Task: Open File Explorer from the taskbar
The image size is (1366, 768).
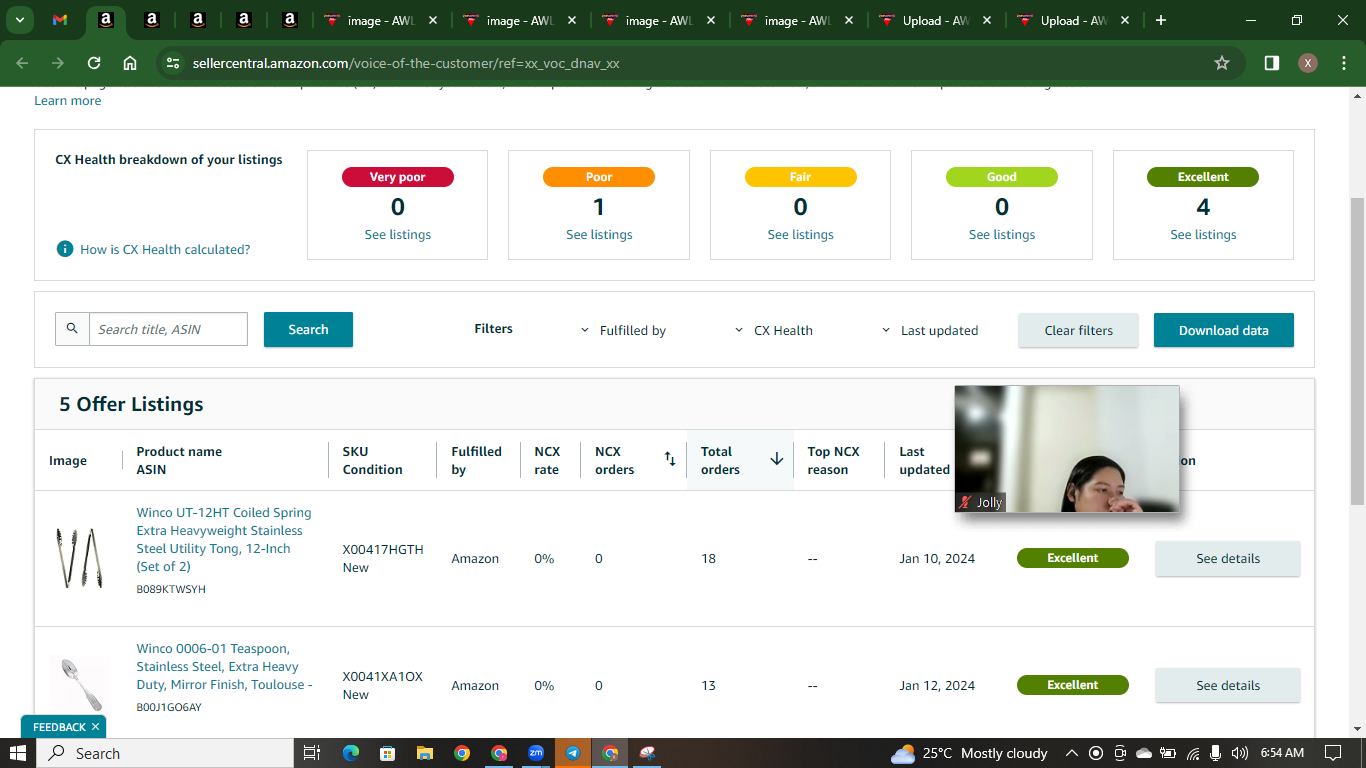Action: 424,753
